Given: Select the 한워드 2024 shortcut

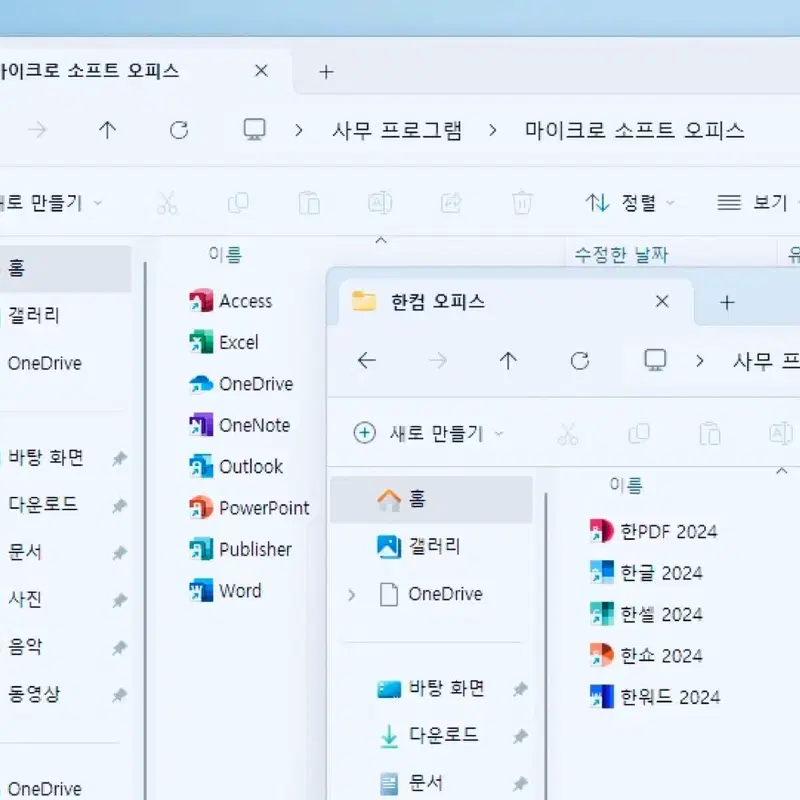Looking at the screenshot, I should pos(655,696).
